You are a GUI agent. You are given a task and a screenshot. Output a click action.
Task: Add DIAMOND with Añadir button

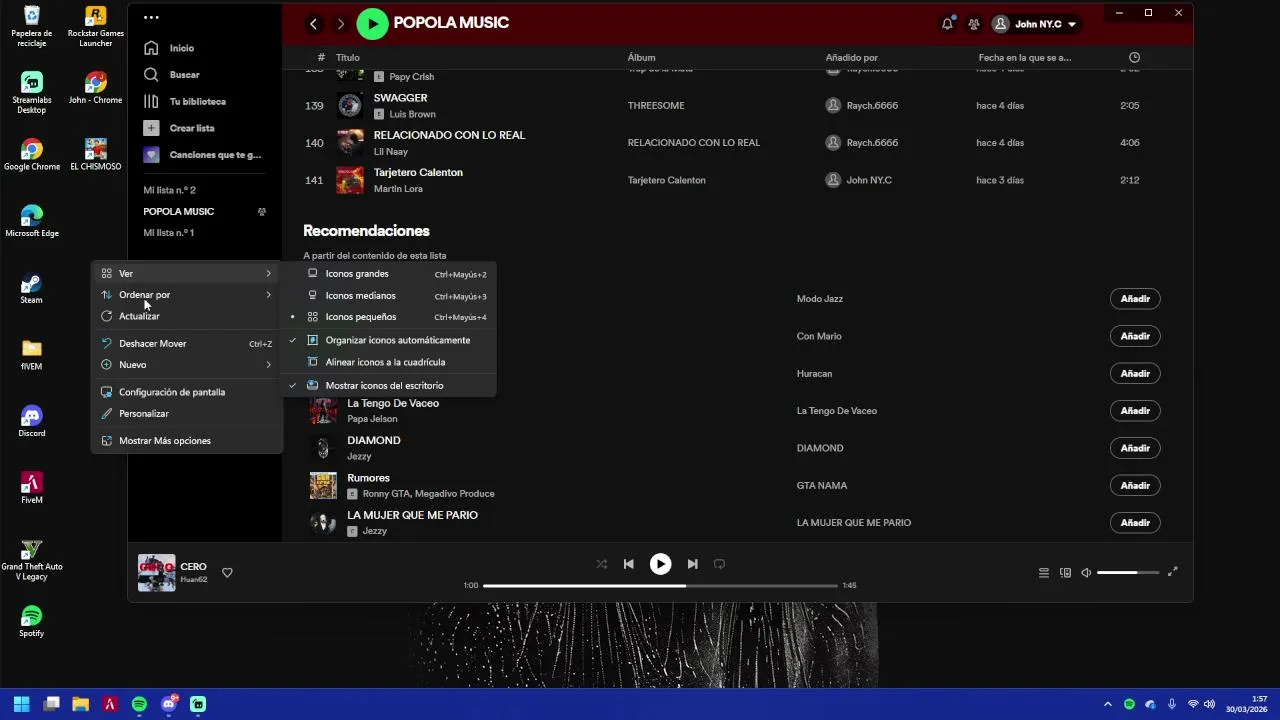click(1135, 448)
